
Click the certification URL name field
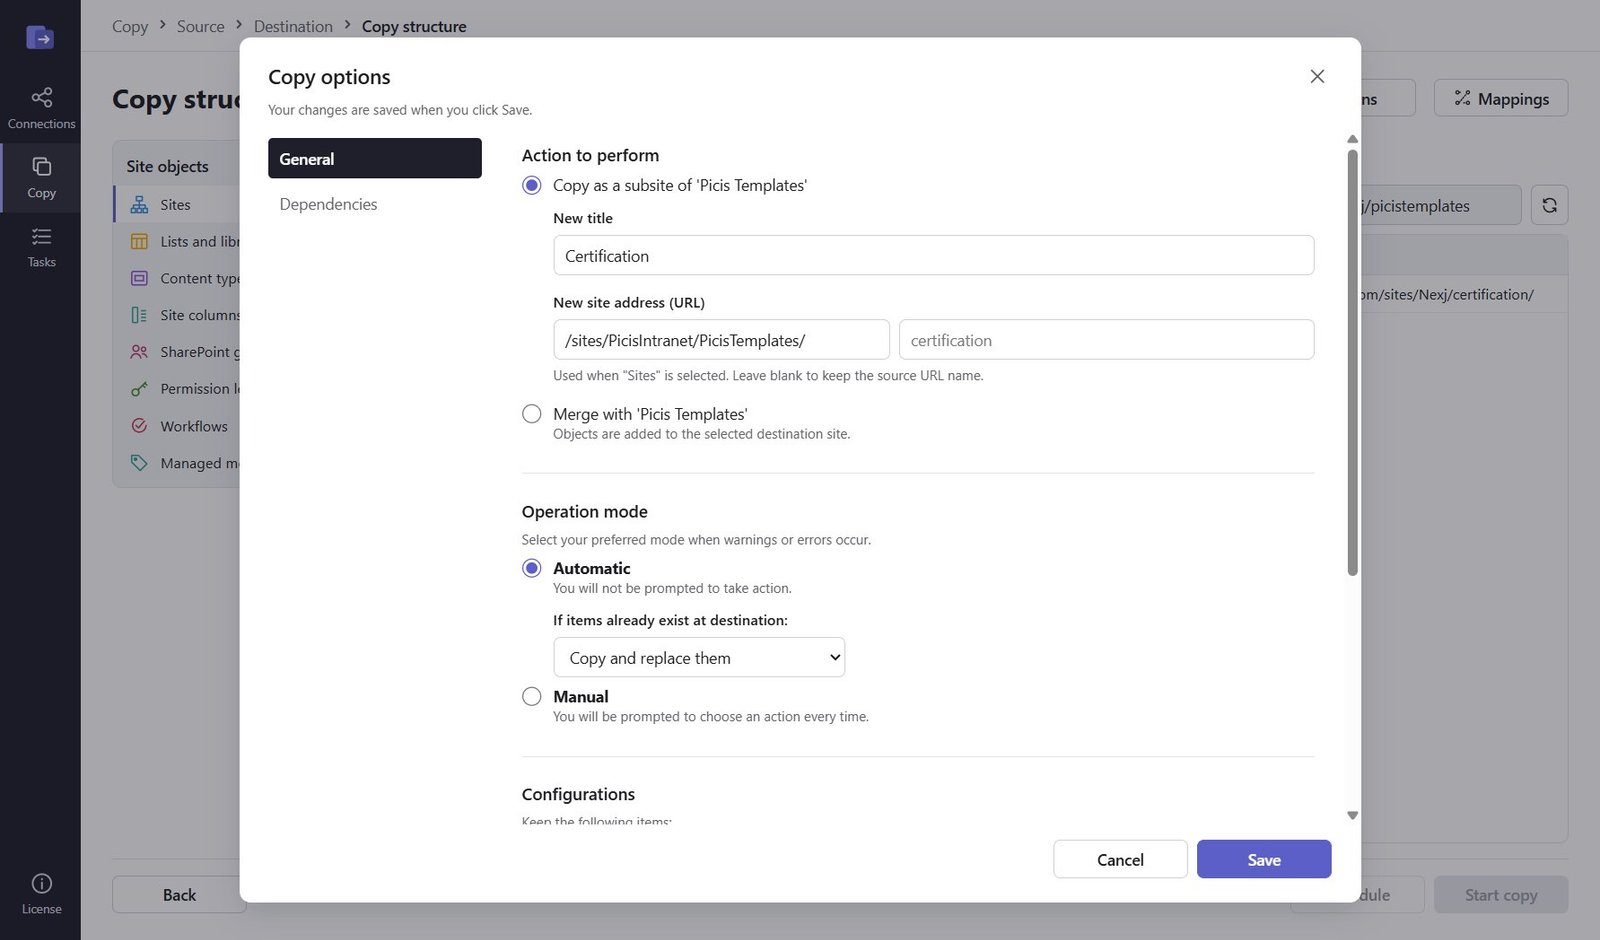click(1106, 339)
